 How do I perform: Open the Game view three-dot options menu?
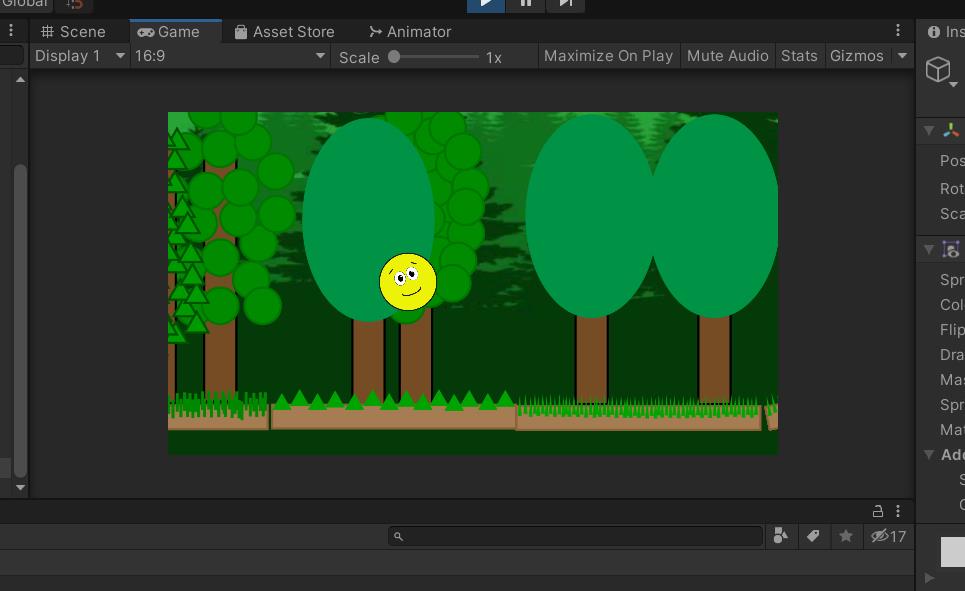[x=898, y=31]
